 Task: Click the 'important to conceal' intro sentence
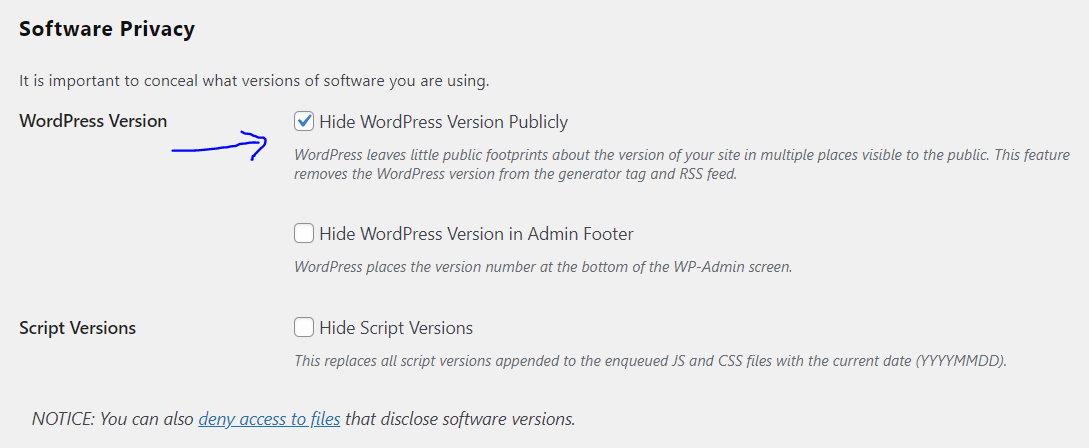[x=254, y=79]
